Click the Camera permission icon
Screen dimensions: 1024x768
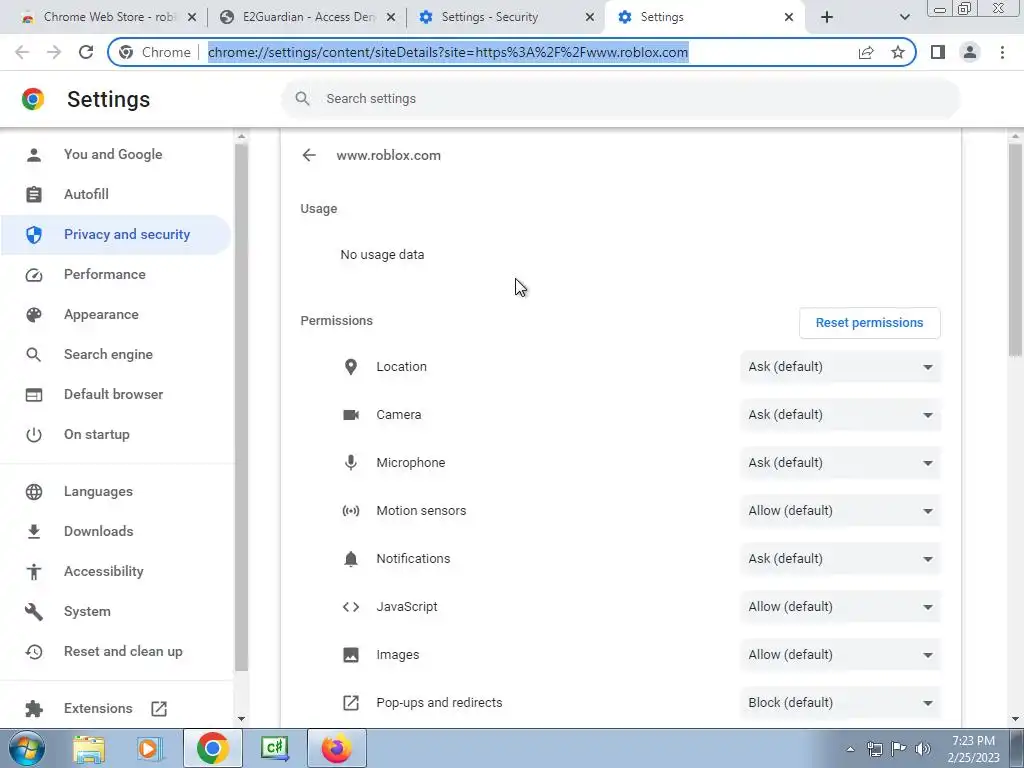[351, 415]
